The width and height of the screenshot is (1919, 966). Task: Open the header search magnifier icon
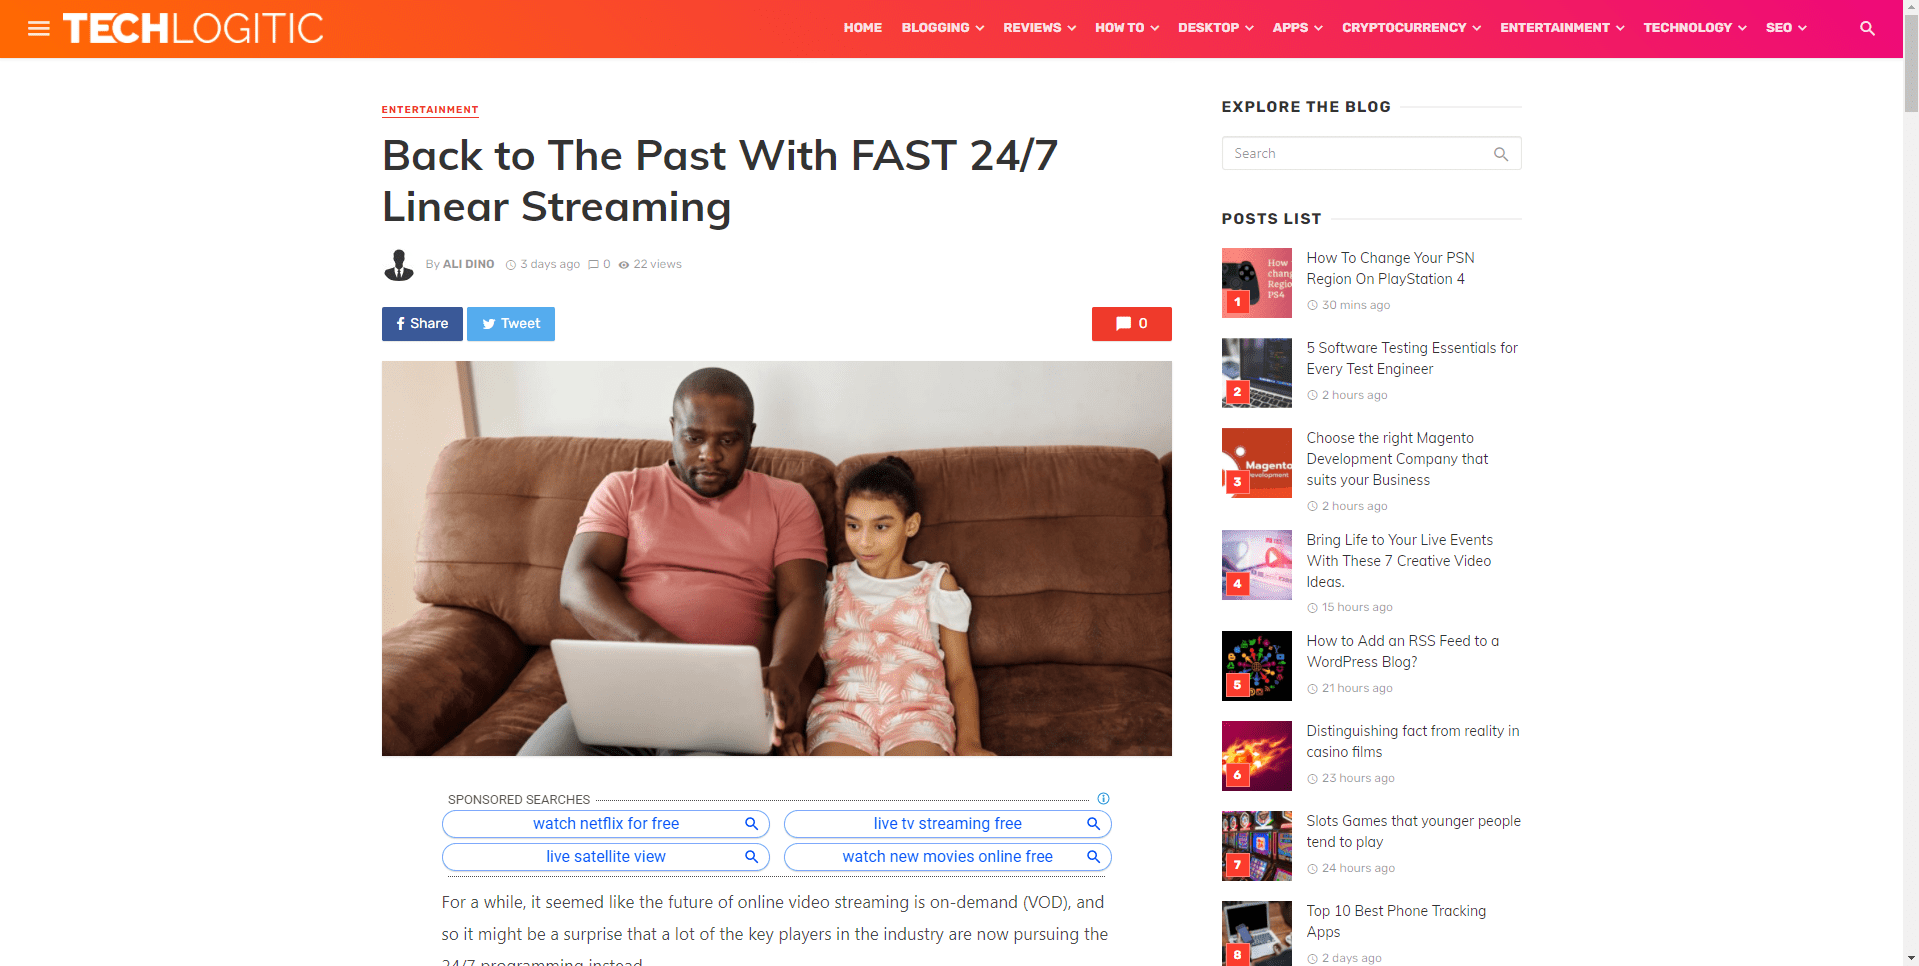tap(1867, 28)
